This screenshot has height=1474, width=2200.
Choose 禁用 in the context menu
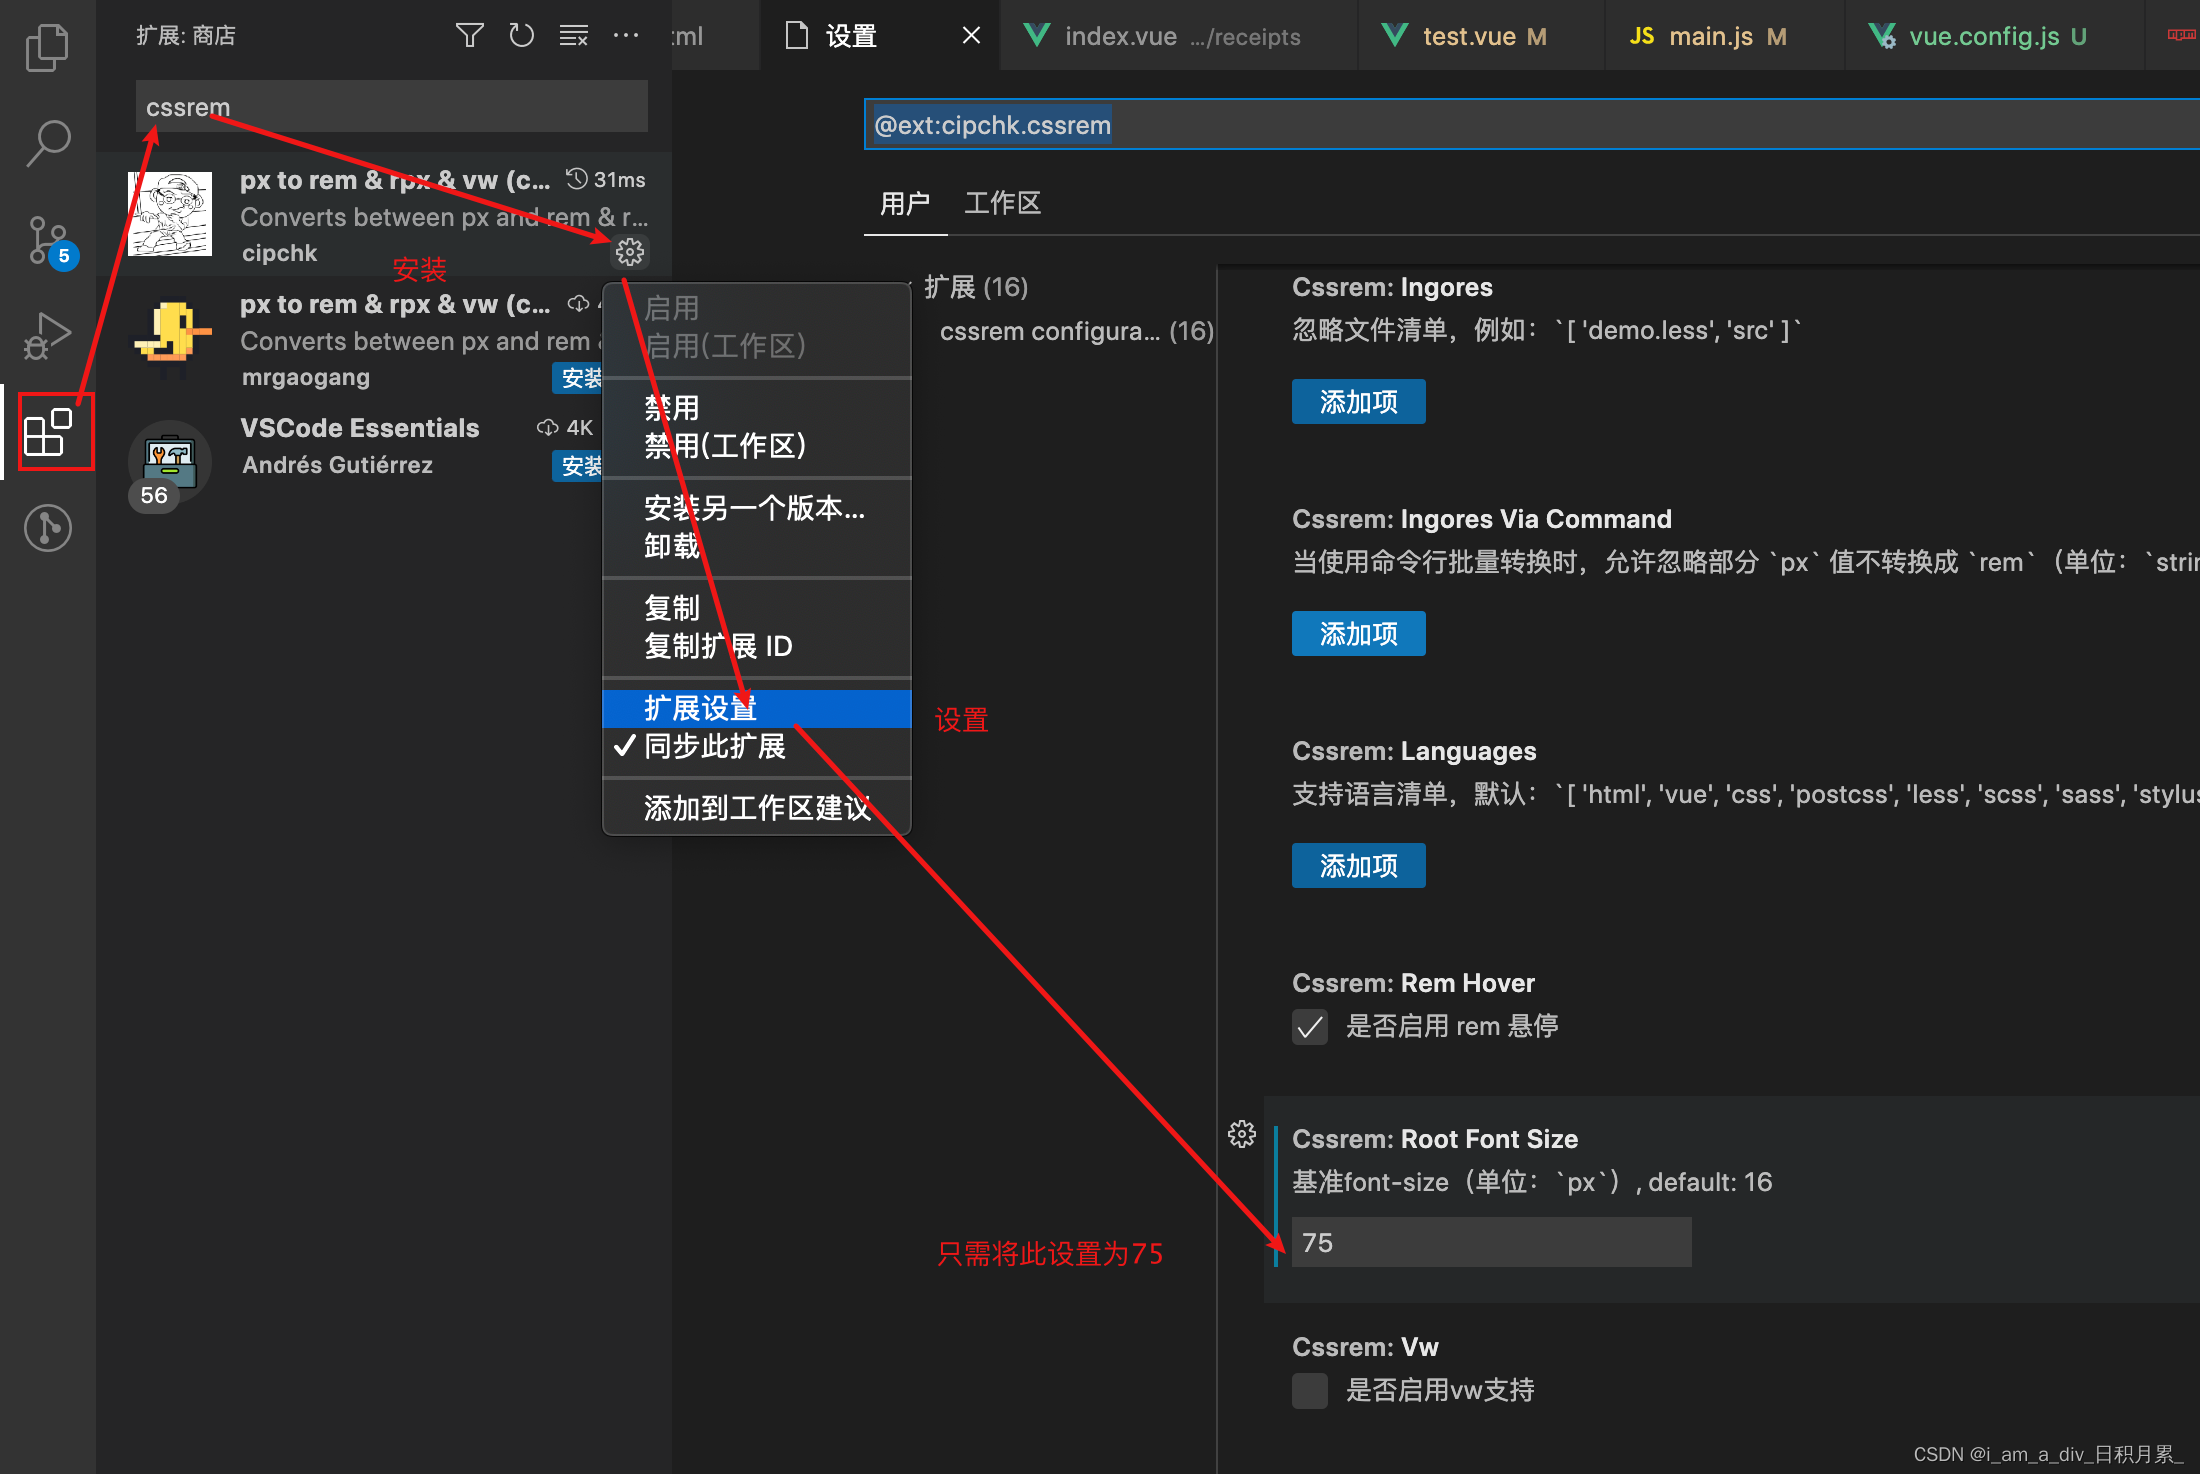(x=757, y=408)
